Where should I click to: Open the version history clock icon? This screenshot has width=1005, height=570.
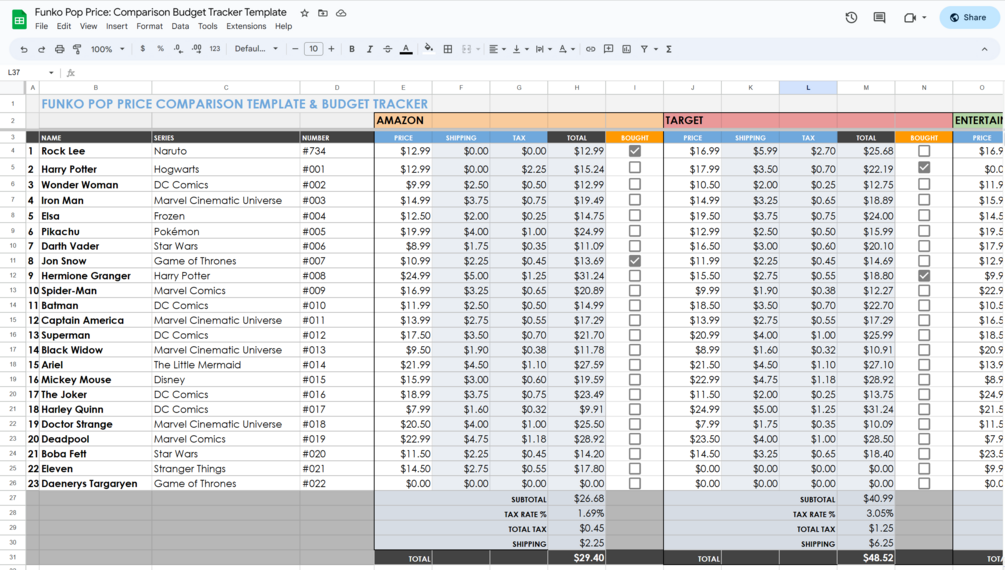point(851,18)
